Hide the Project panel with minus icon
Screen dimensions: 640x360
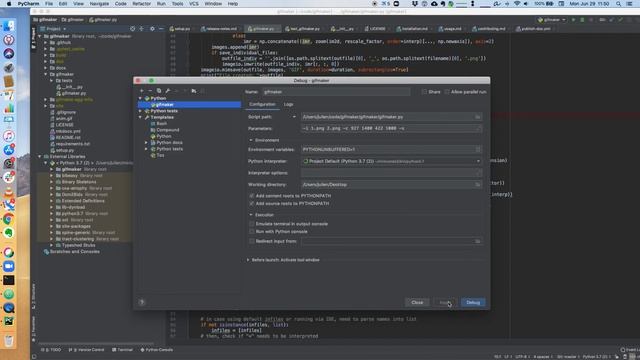(161, 29)
